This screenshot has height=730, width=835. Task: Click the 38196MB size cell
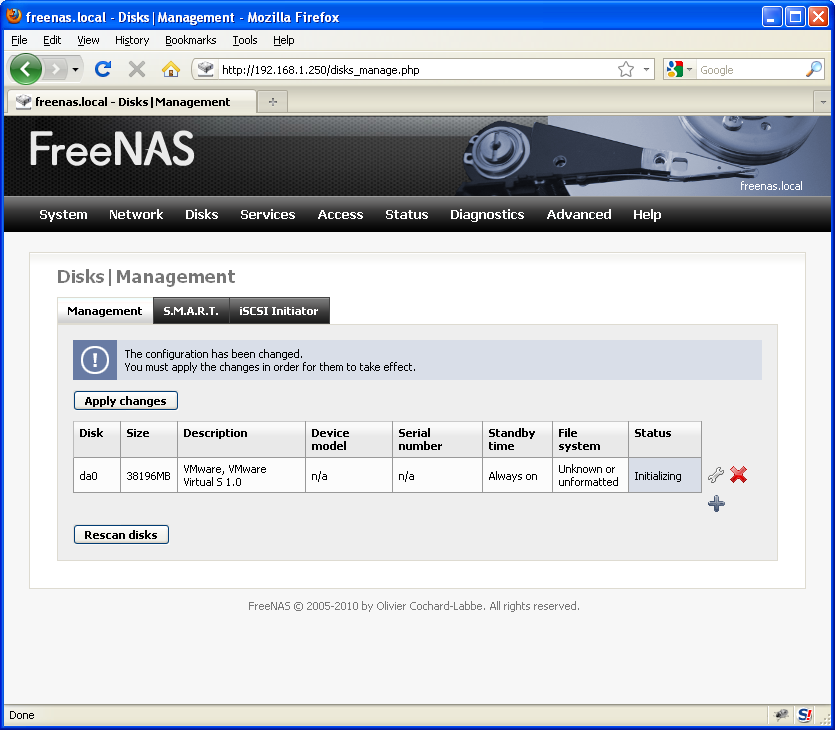pyautogui.click(x=149, y=475)
